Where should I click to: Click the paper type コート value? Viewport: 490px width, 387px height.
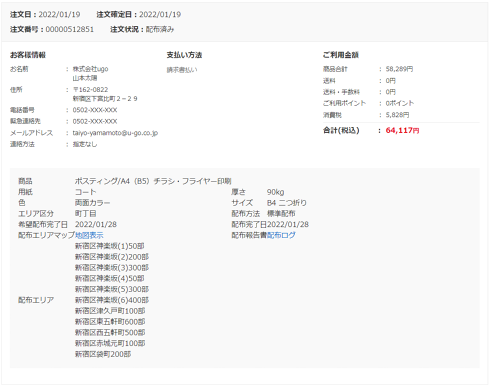click(x=86, y=192)
